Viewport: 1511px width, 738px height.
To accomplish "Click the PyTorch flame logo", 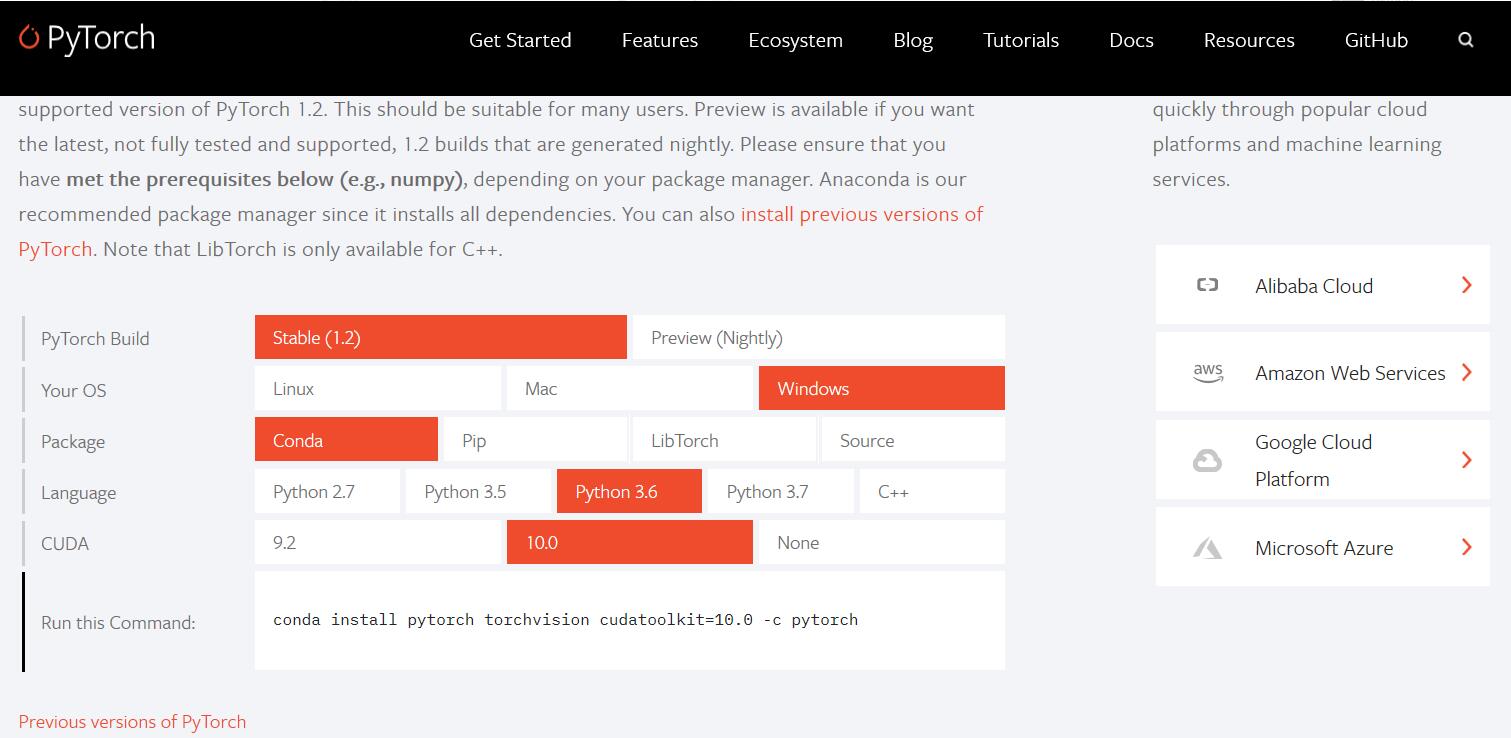I will (29, 38).
